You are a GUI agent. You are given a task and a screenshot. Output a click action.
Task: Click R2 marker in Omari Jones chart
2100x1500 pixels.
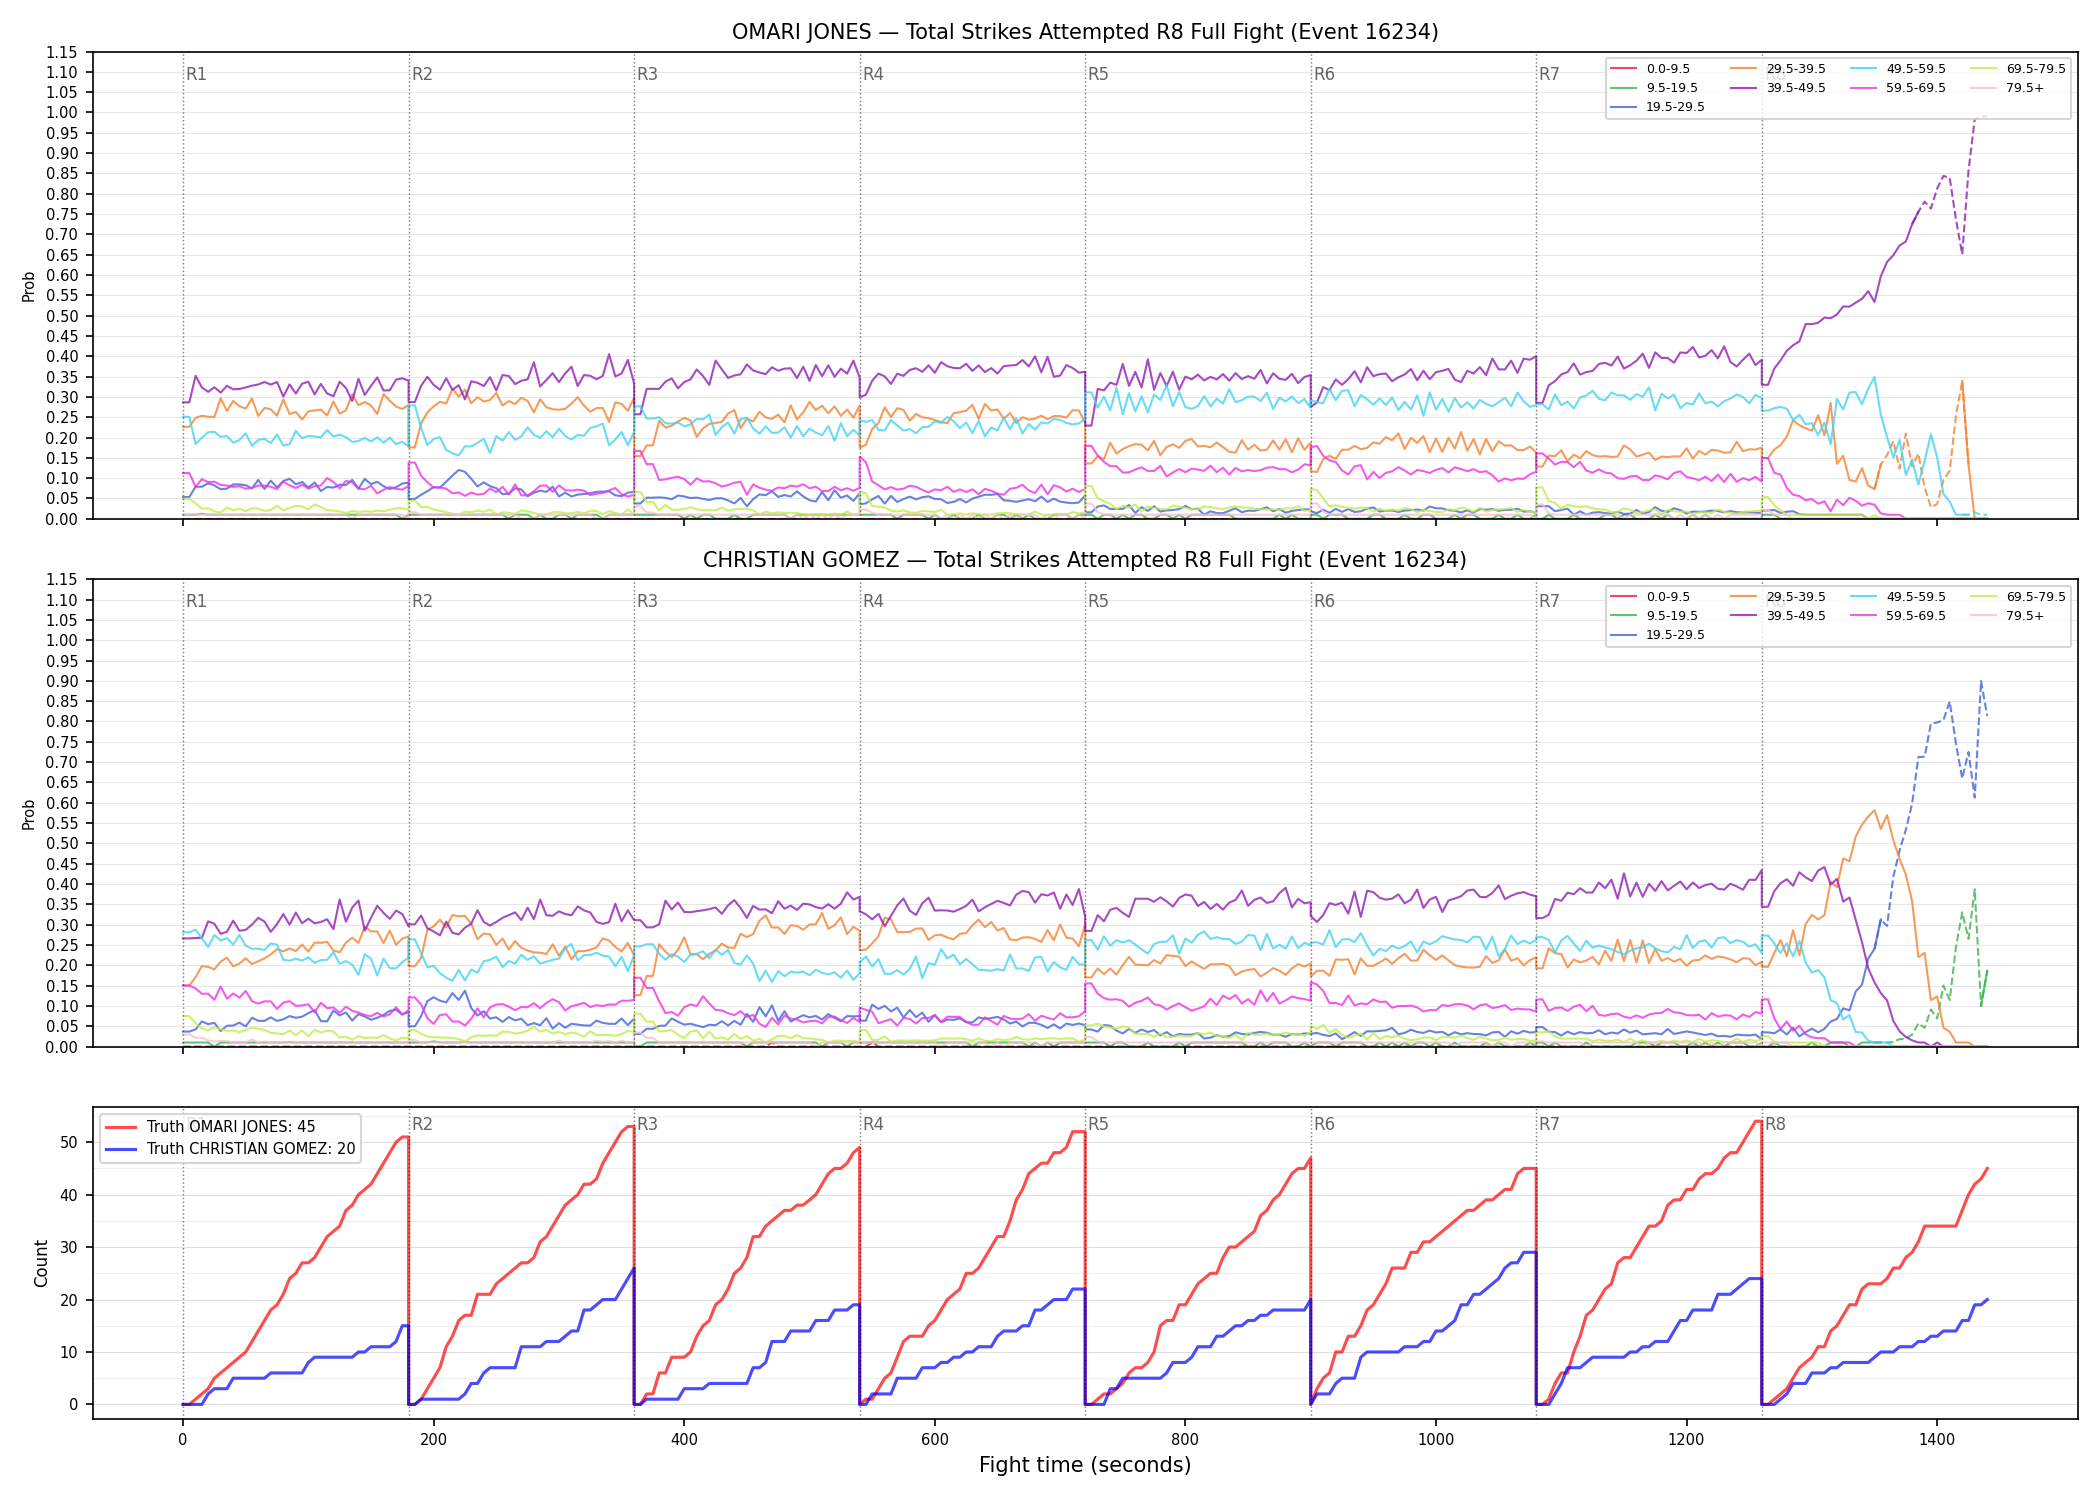pos(422,74)
